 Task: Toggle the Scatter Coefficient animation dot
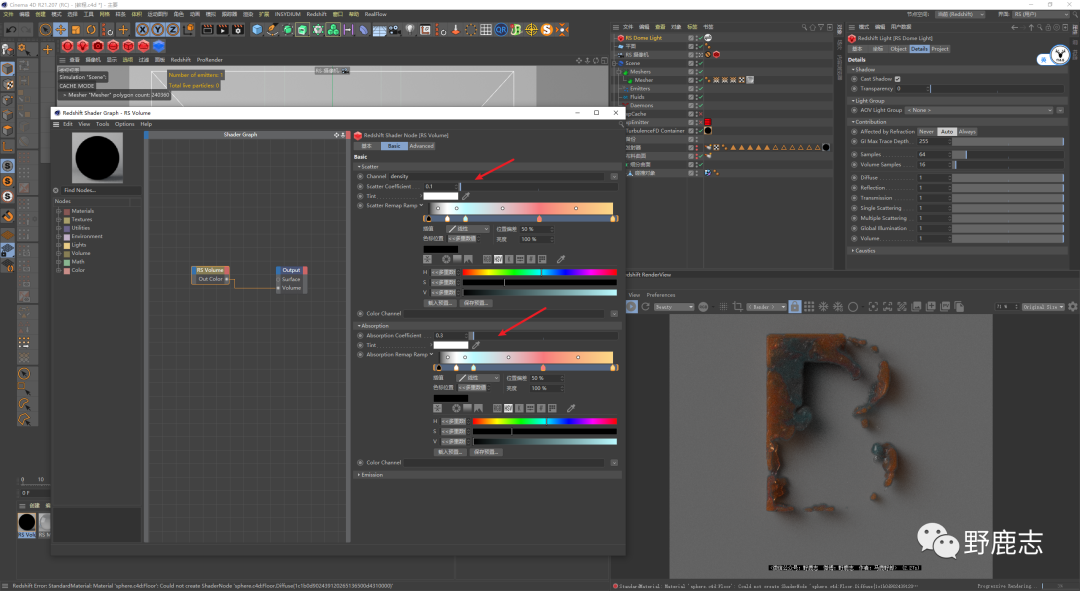tap(360, 187)
